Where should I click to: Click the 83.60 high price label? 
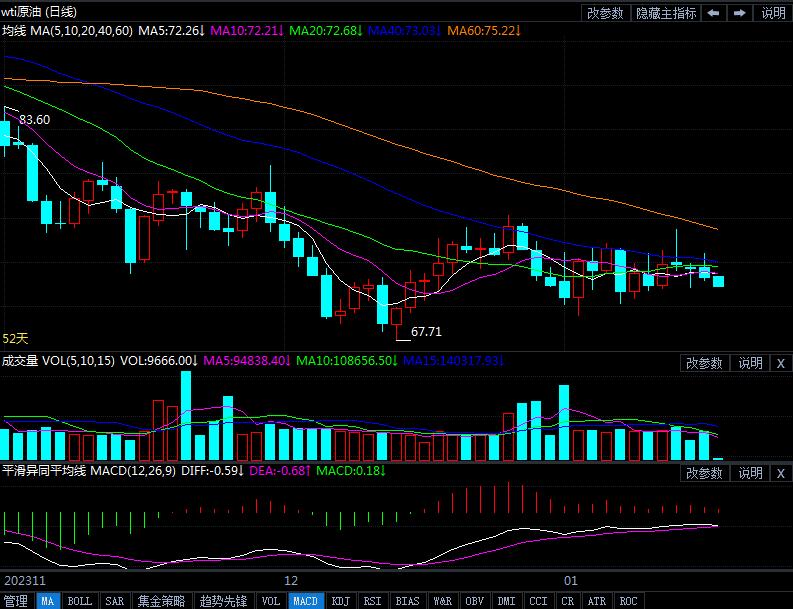34,120
